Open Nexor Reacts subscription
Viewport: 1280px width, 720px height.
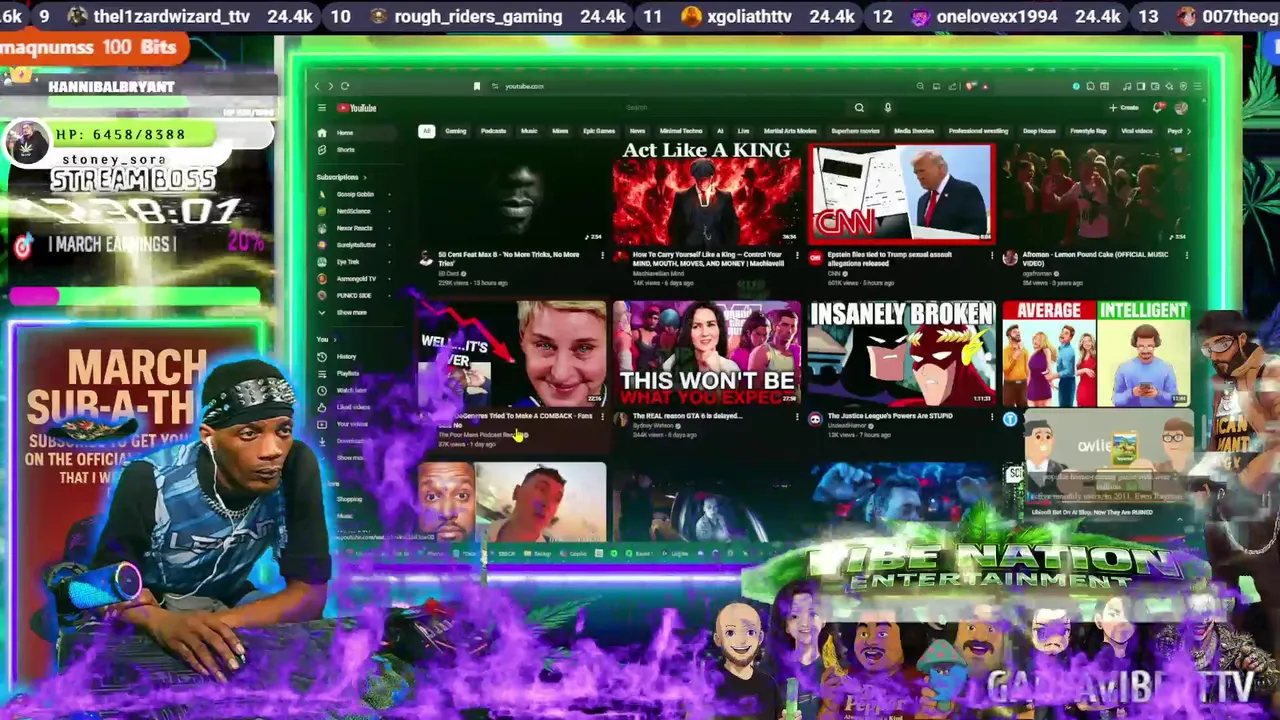click(354, 228)
